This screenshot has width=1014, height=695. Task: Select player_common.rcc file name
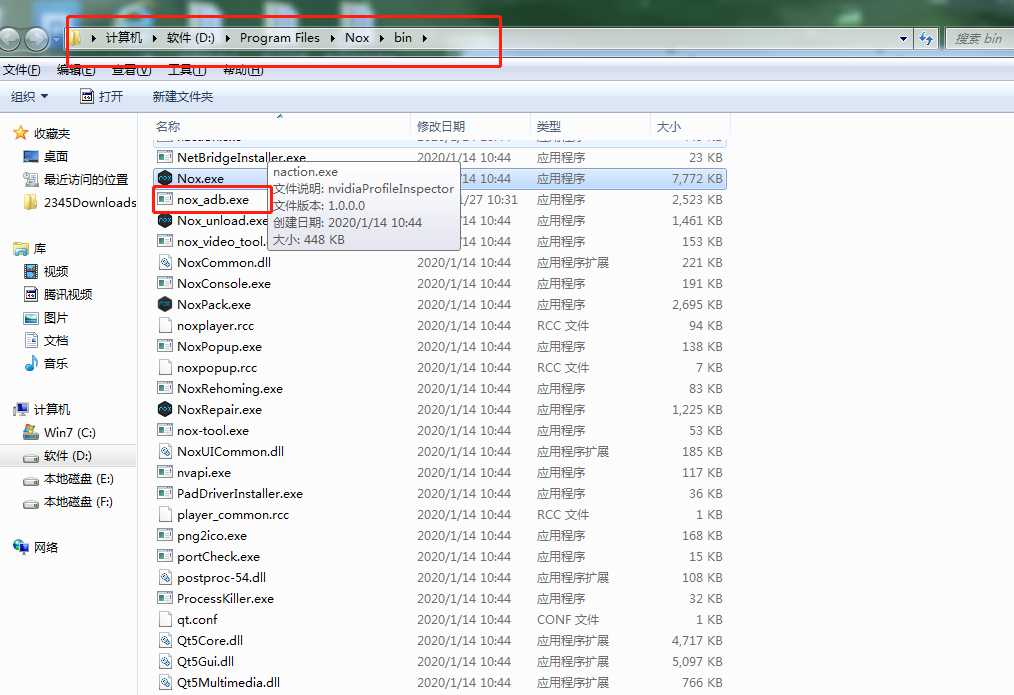[x=233, y=515]
